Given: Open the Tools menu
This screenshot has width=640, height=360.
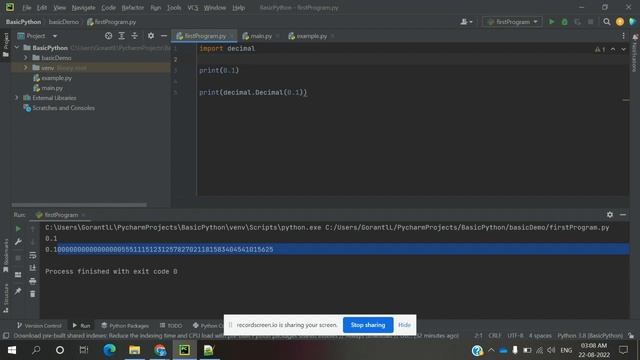Looking at the screenshot, I should tap(174, 7).
